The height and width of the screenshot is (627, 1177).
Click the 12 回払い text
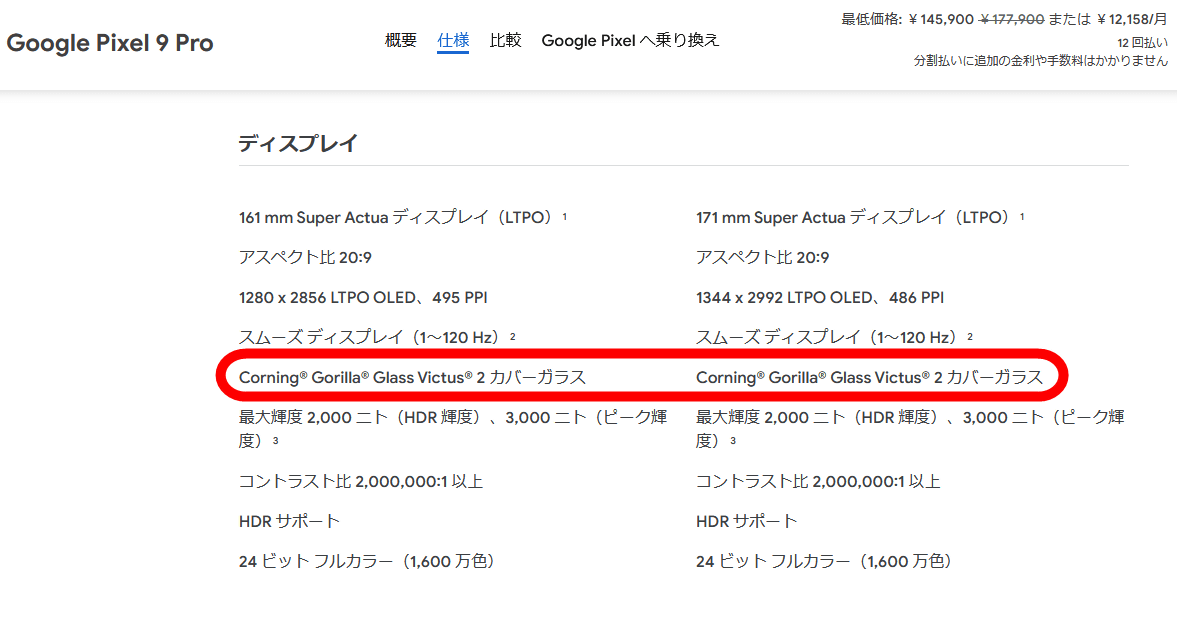[x=1142, y=43]
